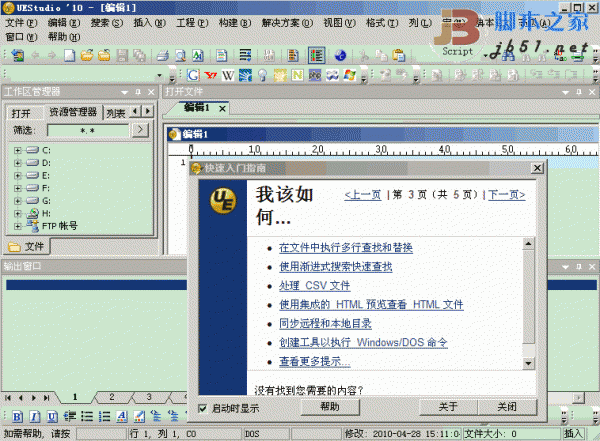600x441 pixels.
Task: Open the 帮助(H) menu
Action: coord(64,37)
